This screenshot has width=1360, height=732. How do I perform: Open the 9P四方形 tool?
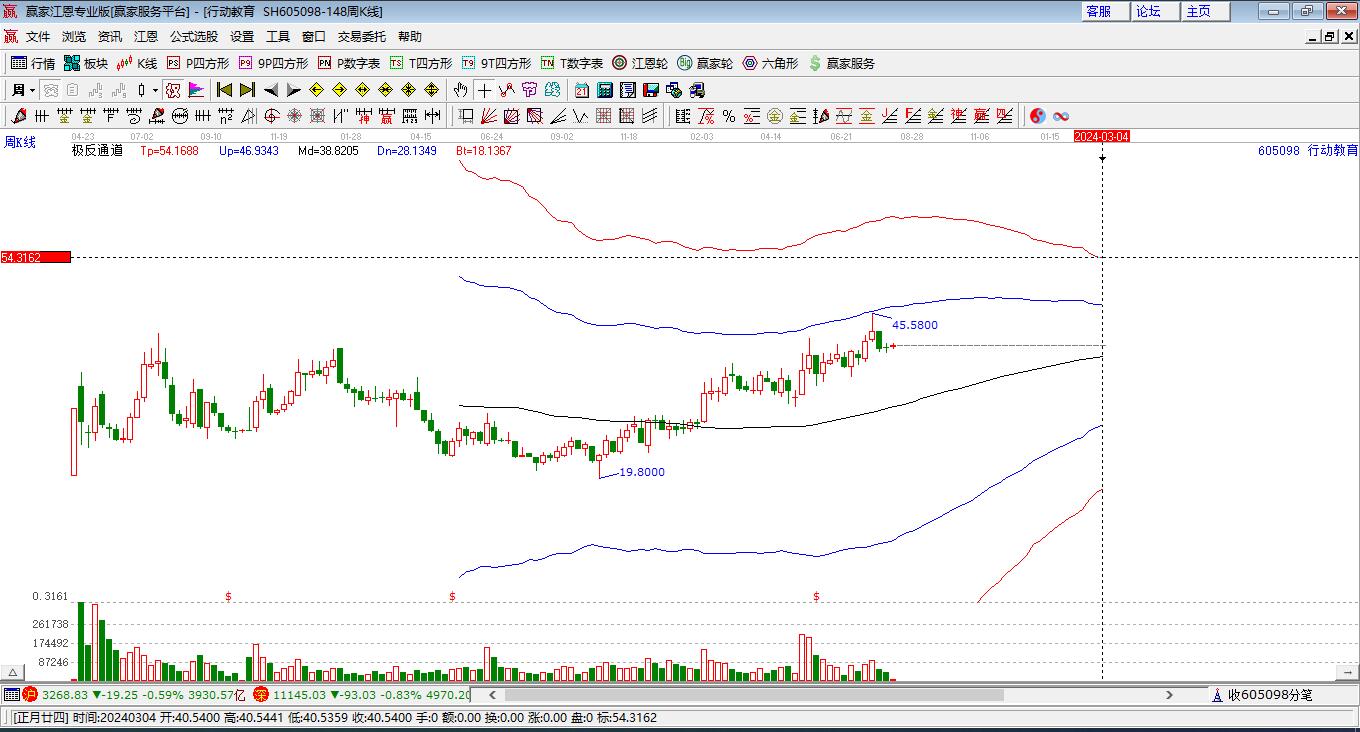click(x=273, y=63)
